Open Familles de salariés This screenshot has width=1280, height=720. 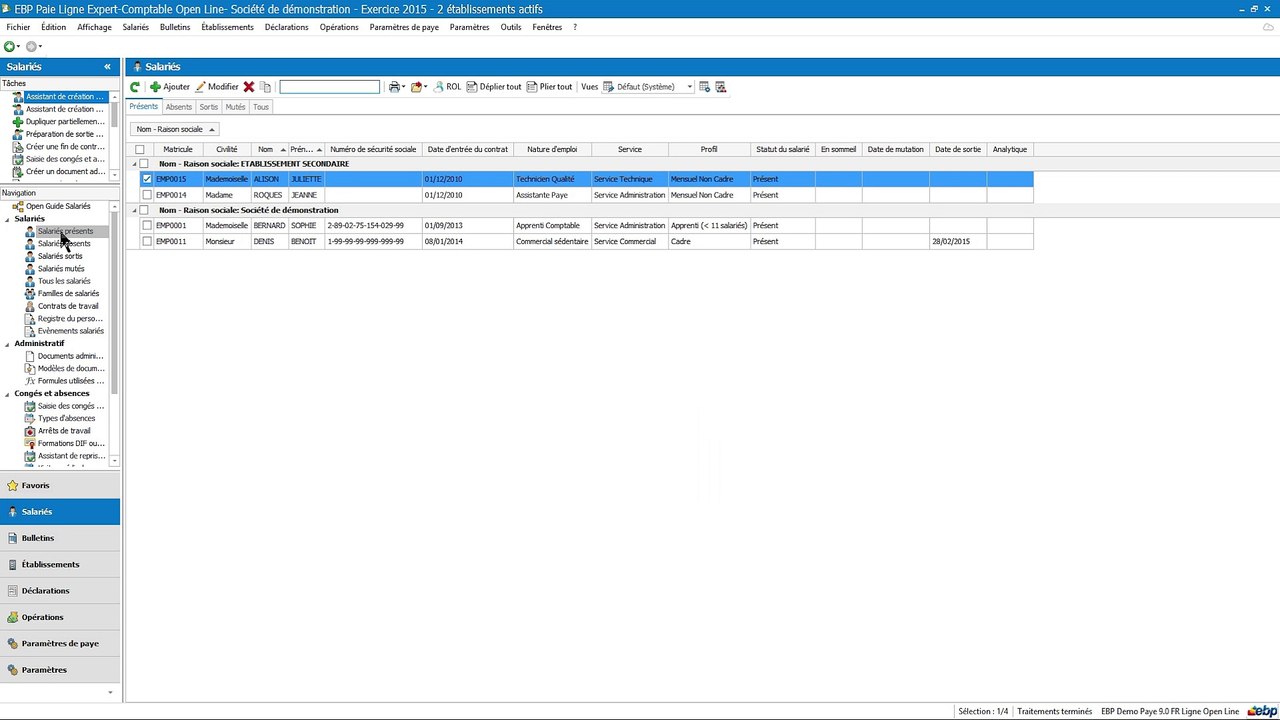click(x=68, y=294)
